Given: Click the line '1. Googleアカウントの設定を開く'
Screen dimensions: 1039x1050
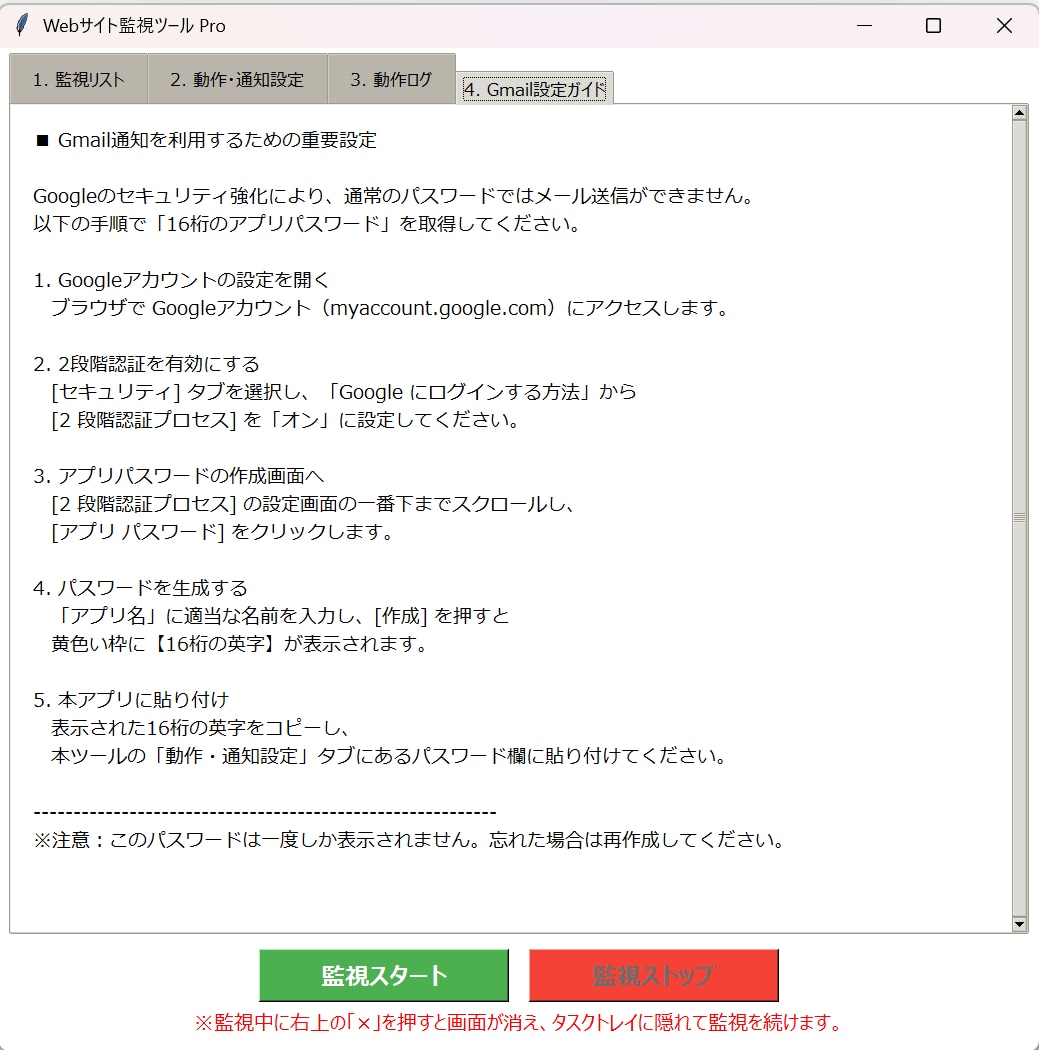Looking at the screenshot, I should point(181,280).
